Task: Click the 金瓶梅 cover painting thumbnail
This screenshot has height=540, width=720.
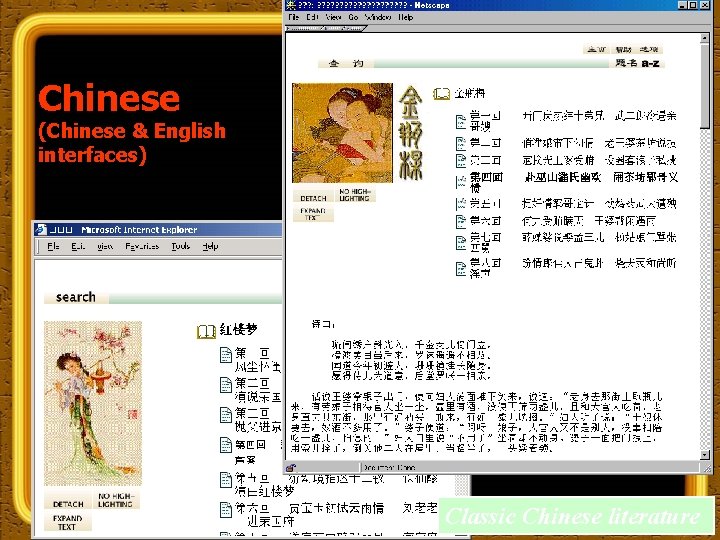Action: [x=343, y=133]
